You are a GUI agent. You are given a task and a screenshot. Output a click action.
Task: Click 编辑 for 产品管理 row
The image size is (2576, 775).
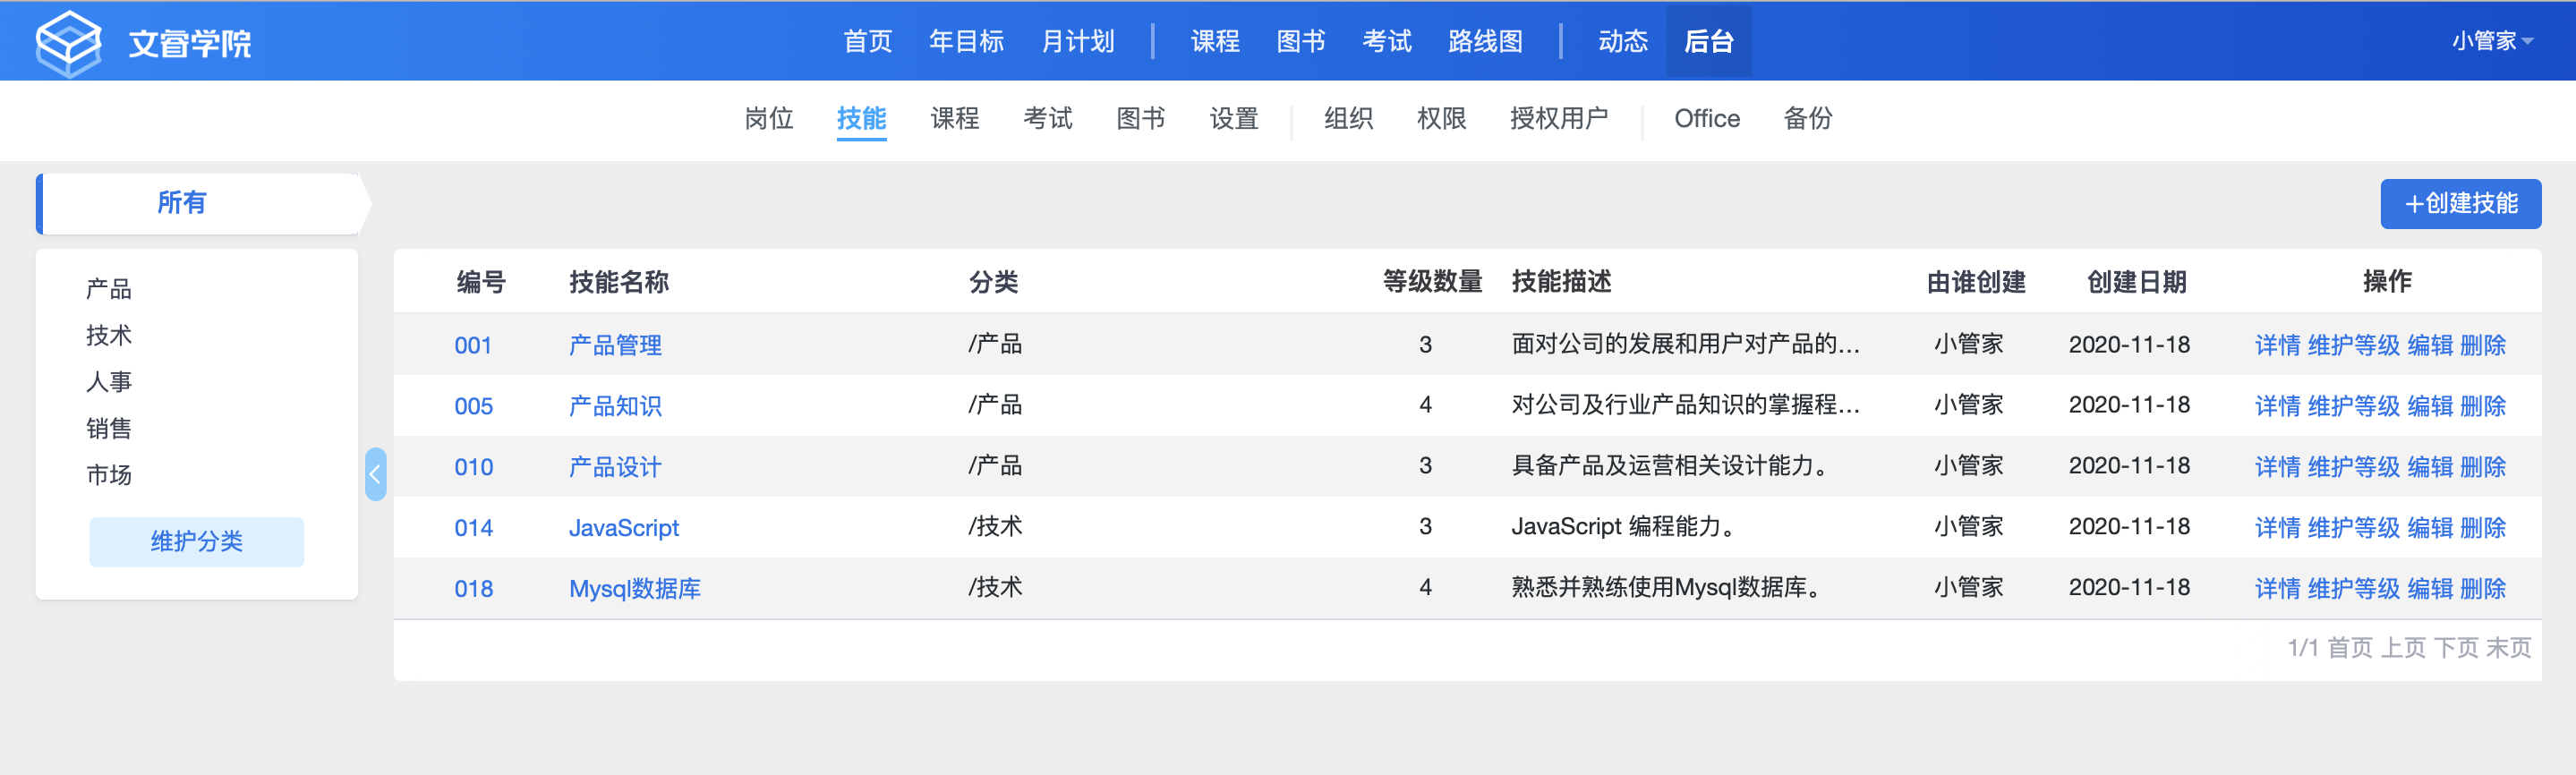click(2429, 346)
